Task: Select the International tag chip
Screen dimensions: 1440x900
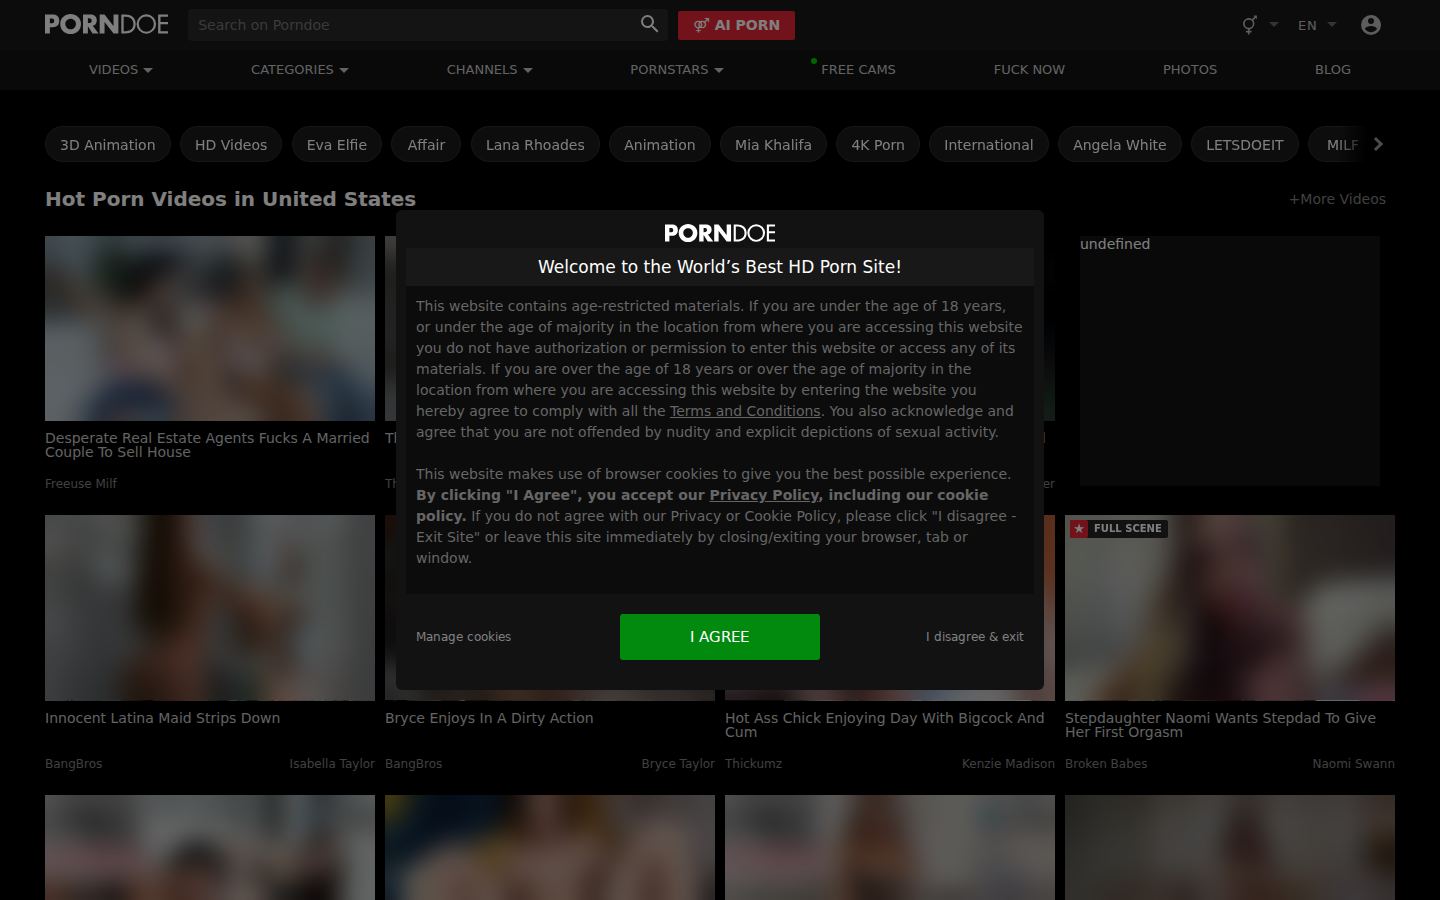Action: [x=989, y=144]
